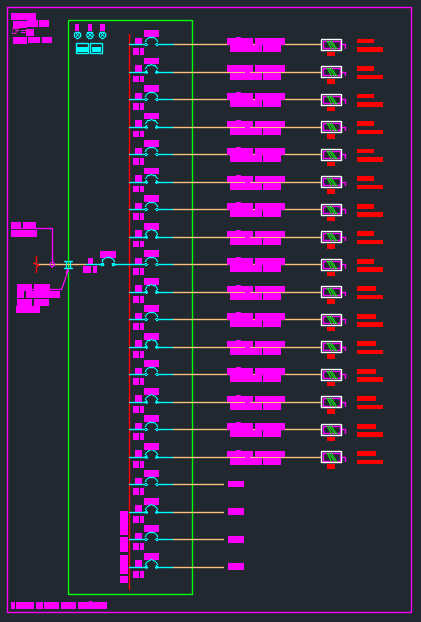Click the top feeder's magenta cable label block
Image resolution: width=421 pixels, height=622 pixels.
[x=256, y=45]
